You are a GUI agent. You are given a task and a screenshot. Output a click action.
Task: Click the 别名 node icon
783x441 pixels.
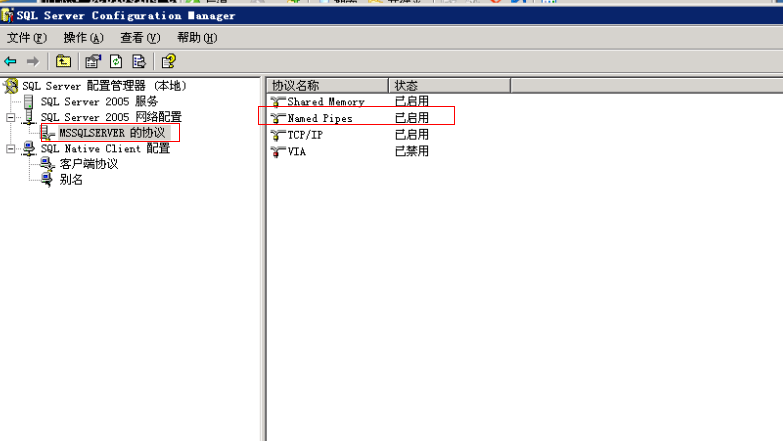[47, 179]
